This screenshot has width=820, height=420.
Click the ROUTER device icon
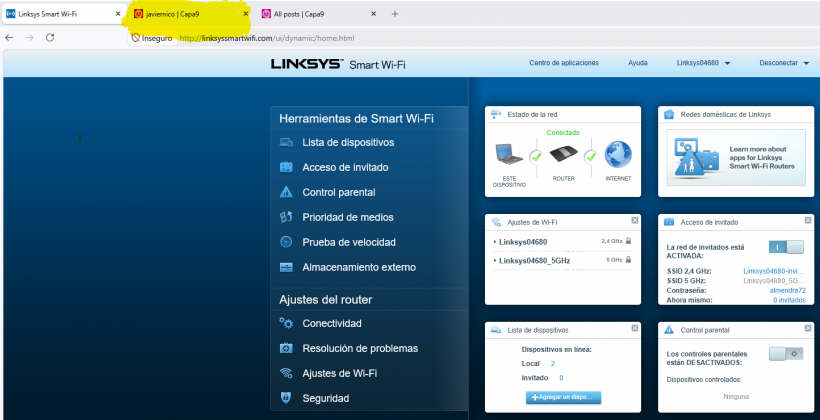click(564, 154)
